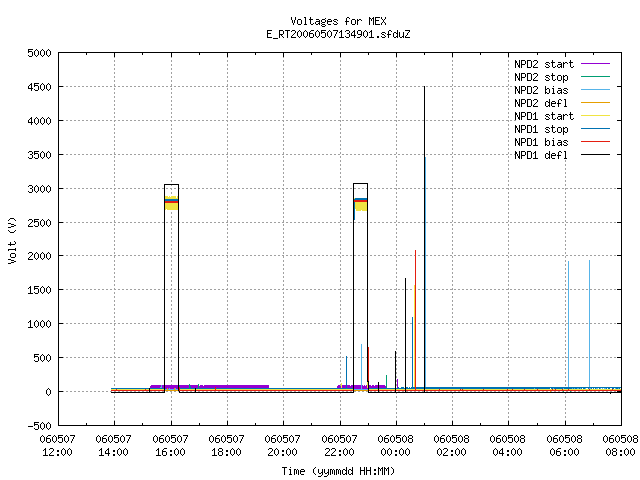Viewport: 640px width, 480px height.
Task: Click the y-axis tick value 1500
Action: (39, 290)
